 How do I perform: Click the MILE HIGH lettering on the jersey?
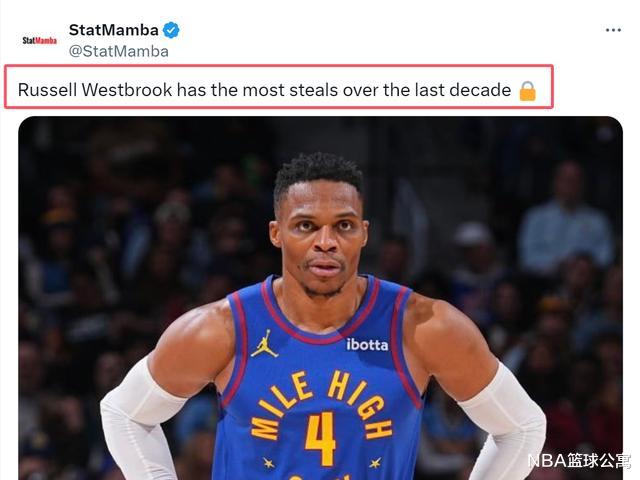point(321,404)
